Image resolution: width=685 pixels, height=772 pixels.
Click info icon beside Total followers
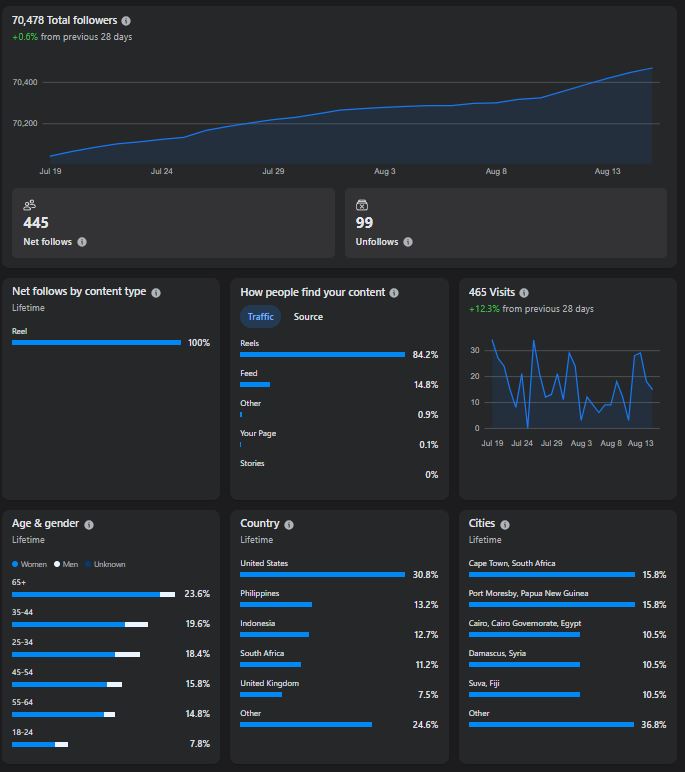pos(126,21)
